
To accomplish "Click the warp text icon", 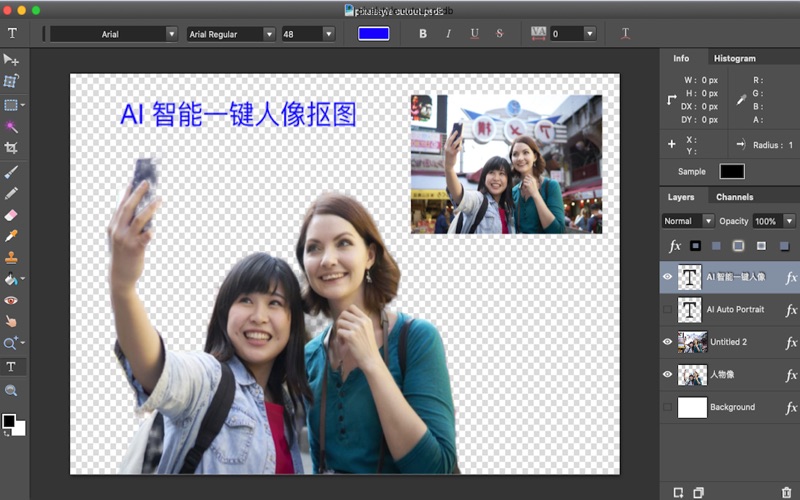I will pyautogui.click(x=625, y=33).
